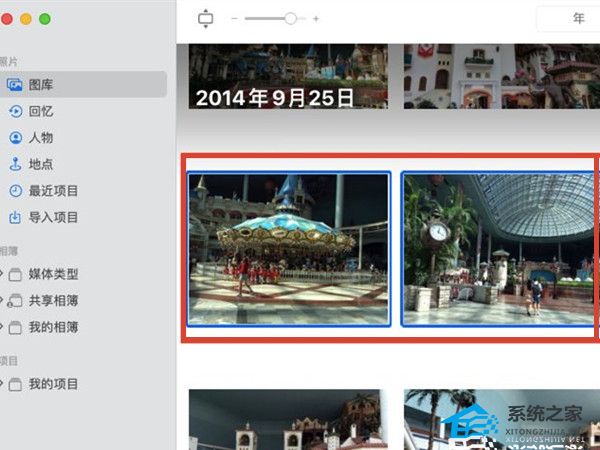This screenshot has height=450, width=600.
Task: Click the thumbnail zoom slider knob
Action: pos(290,18)
